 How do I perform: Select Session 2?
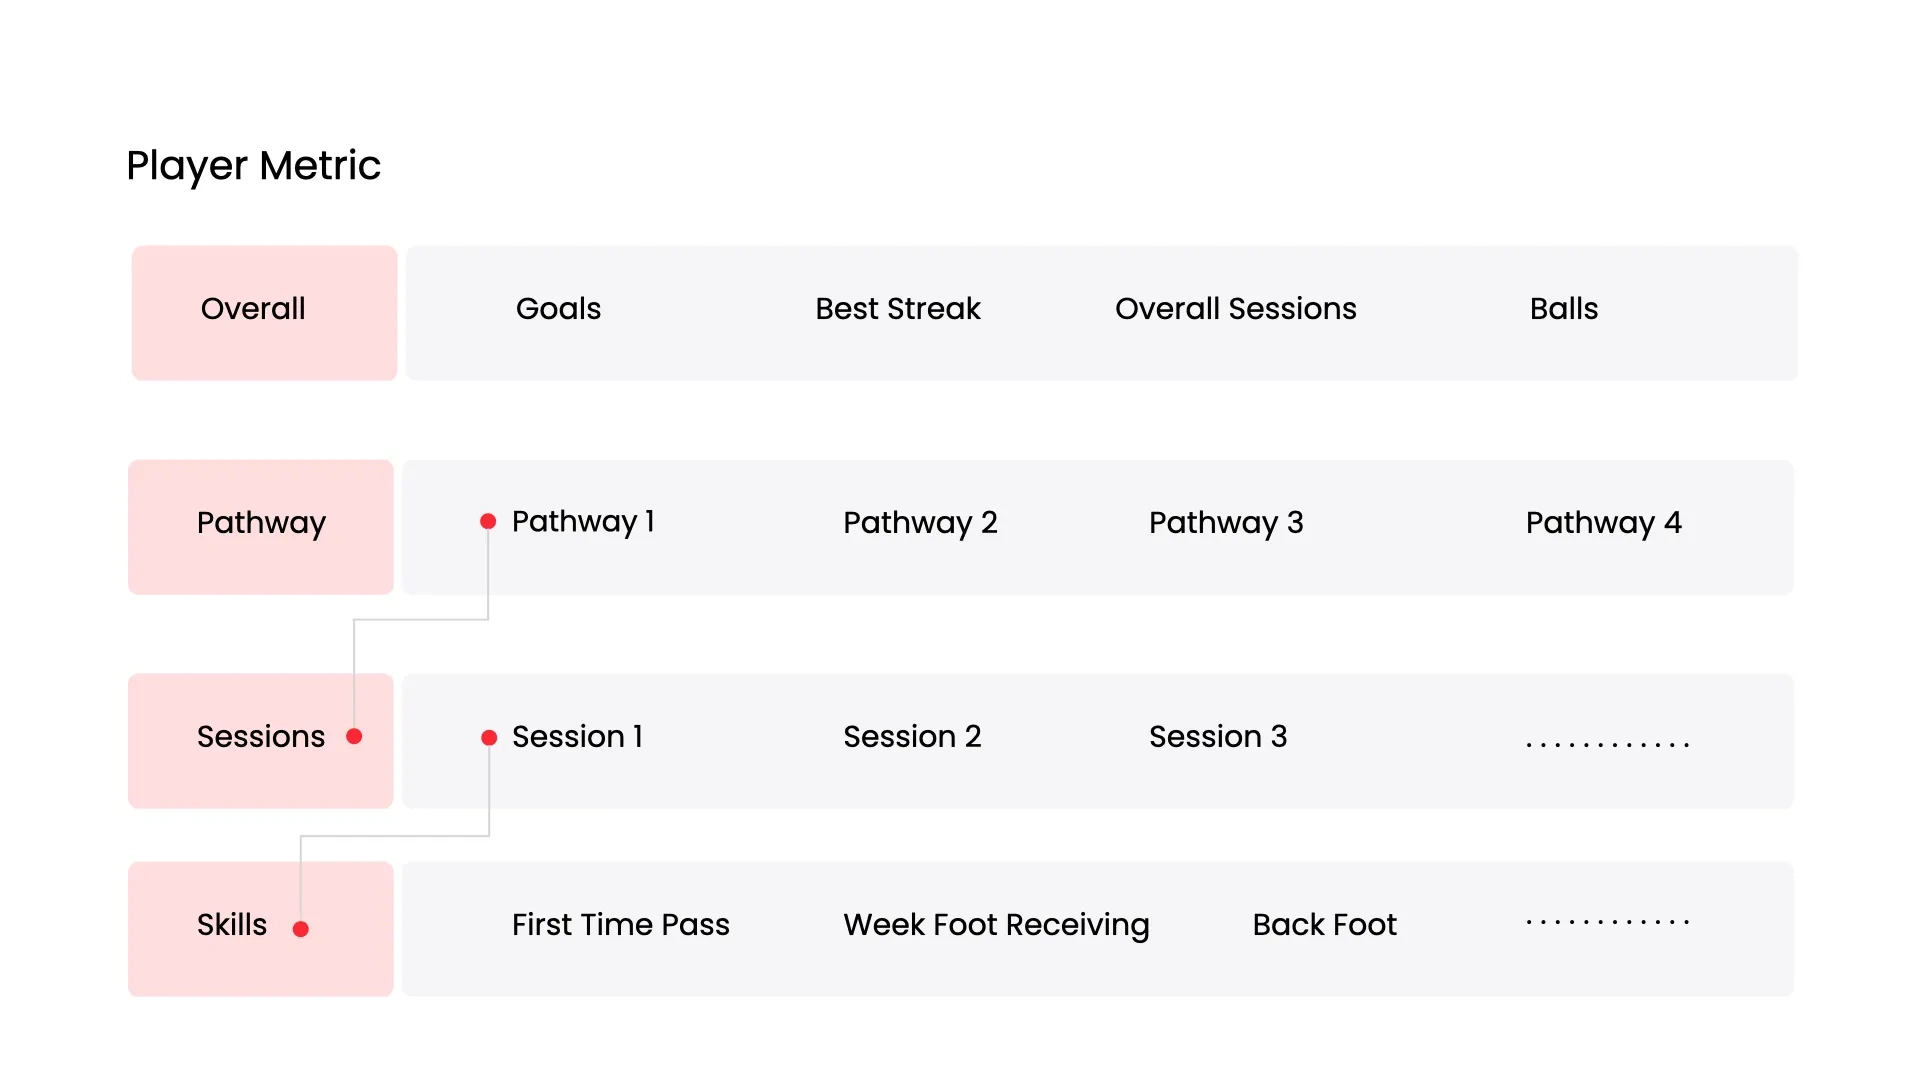[x=912, y=737]
